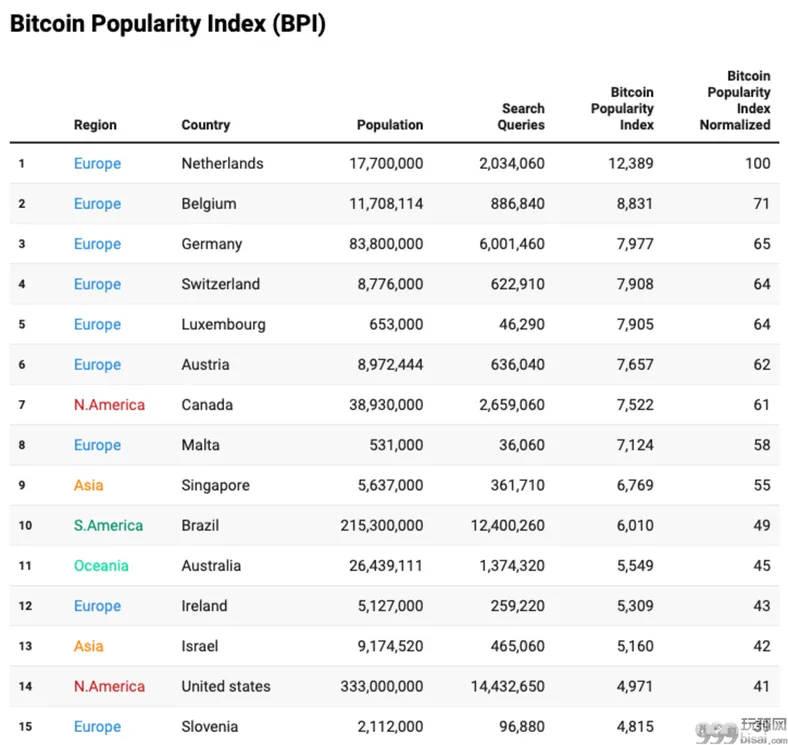
Task: Click the Country column header
Action: (206, 125)
